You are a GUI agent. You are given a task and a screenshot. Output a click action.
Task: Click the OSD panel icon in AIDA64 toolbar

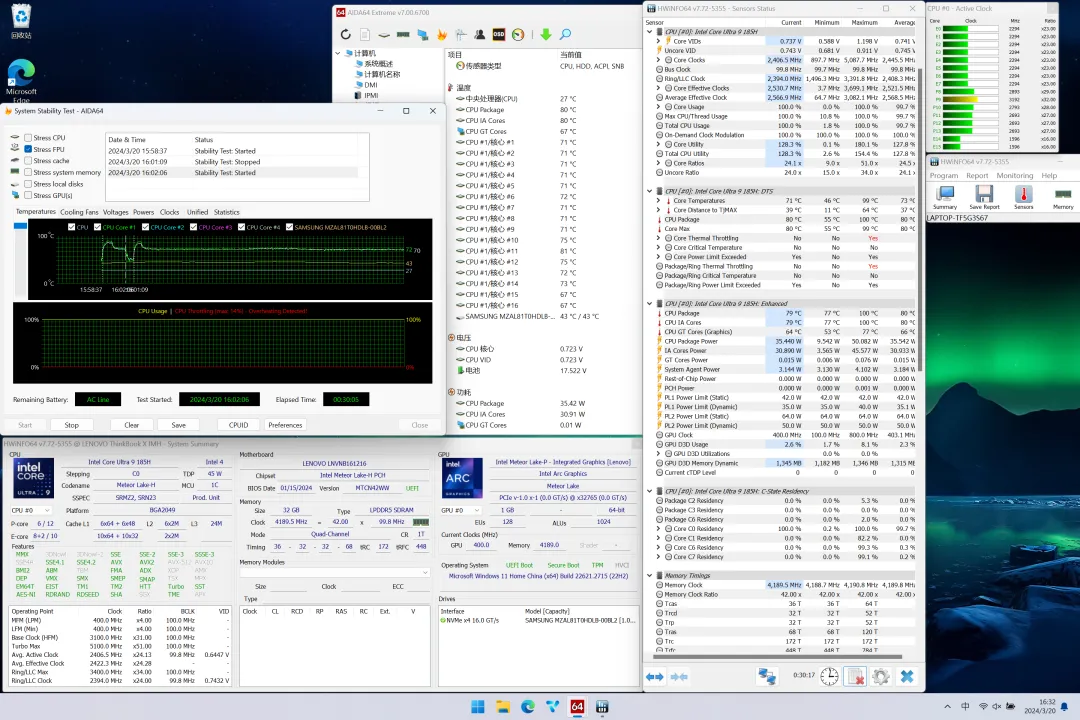[499, 34]
